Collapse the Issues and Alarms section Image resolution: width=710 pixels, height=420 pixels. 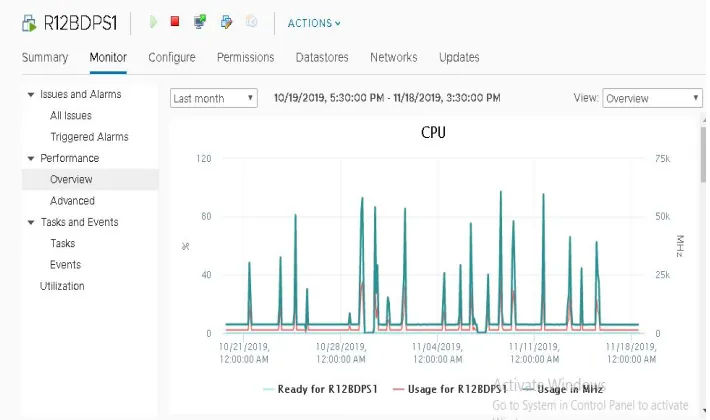pyautogui.click(x=31, y=95)
